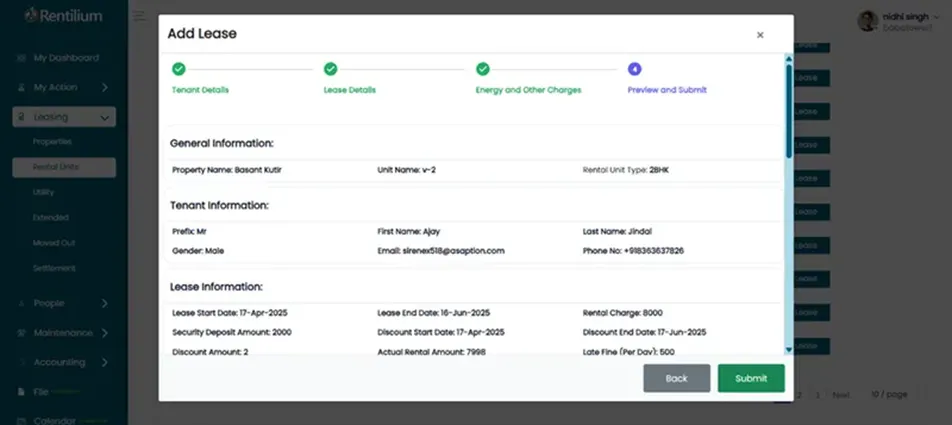Select the Tenant Details step checkmark
This screenshot has height=425, width=952.
pyautogui.click(x=178, y=69)
